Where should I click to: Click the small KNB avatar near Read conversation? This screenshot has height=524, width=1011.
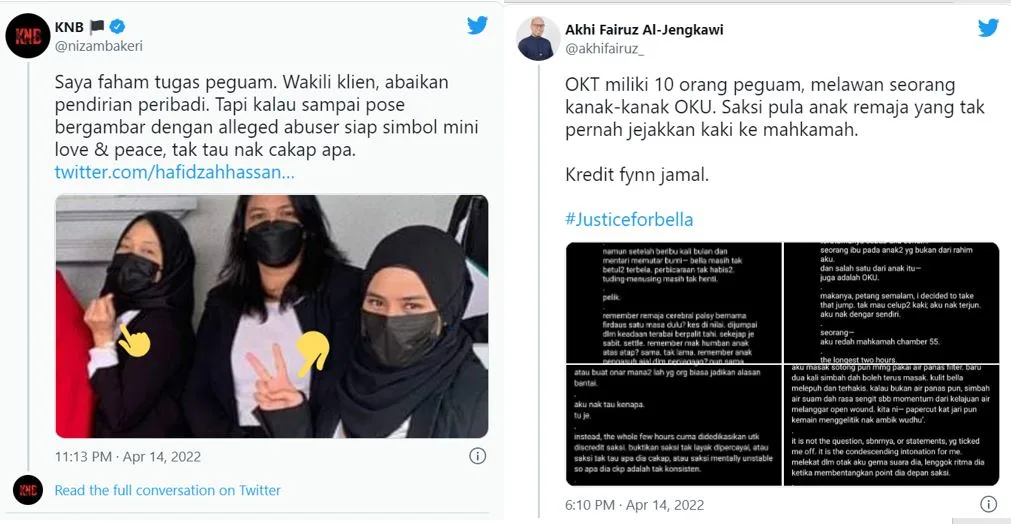[28, 490]
